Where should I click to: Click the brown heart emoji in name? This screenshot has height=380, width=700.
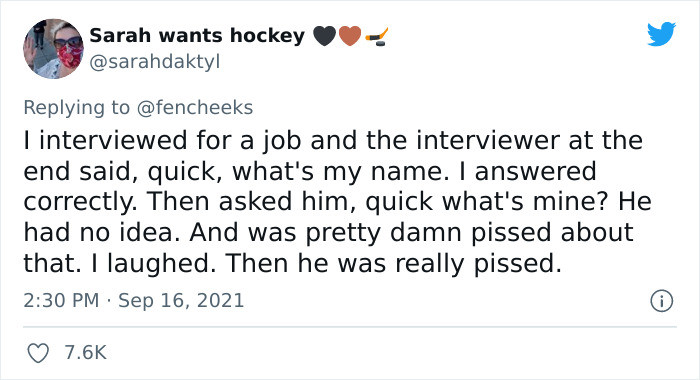point(350,36)
